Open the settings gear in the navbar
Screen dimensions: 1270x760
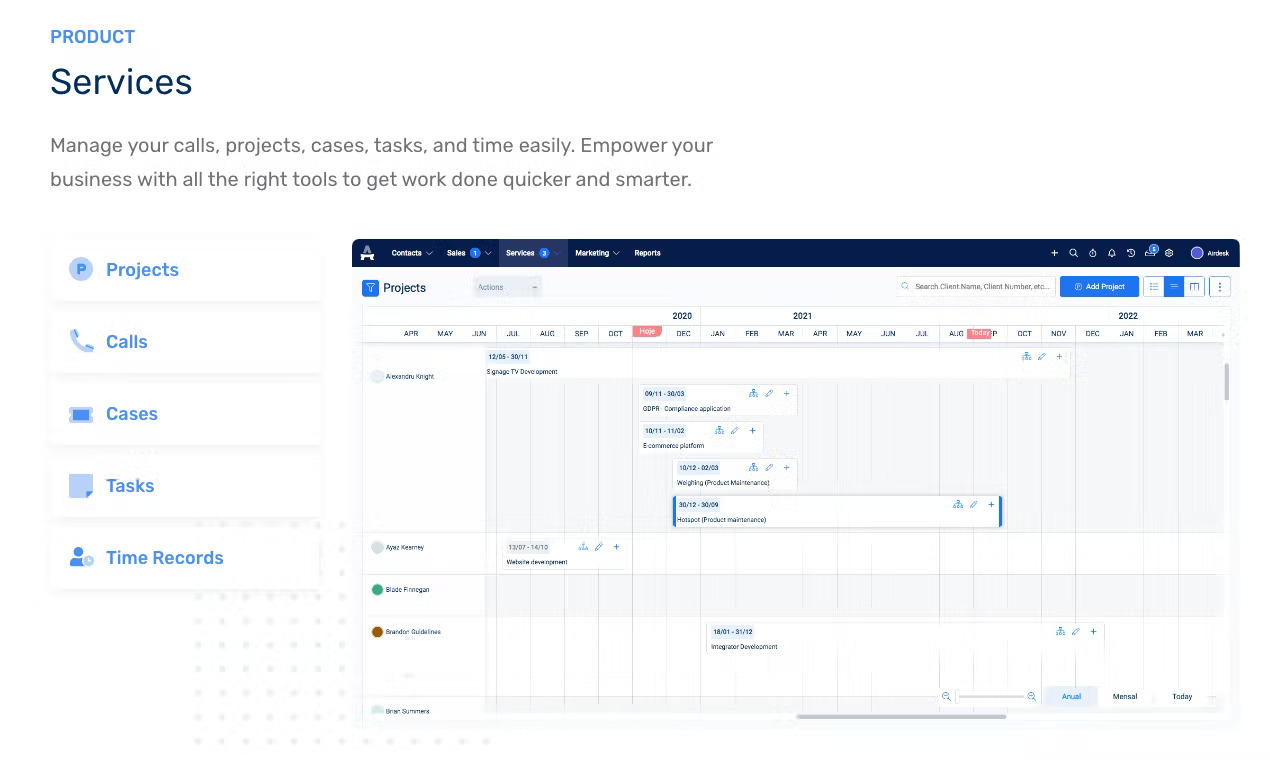(x=1168, y=253)
